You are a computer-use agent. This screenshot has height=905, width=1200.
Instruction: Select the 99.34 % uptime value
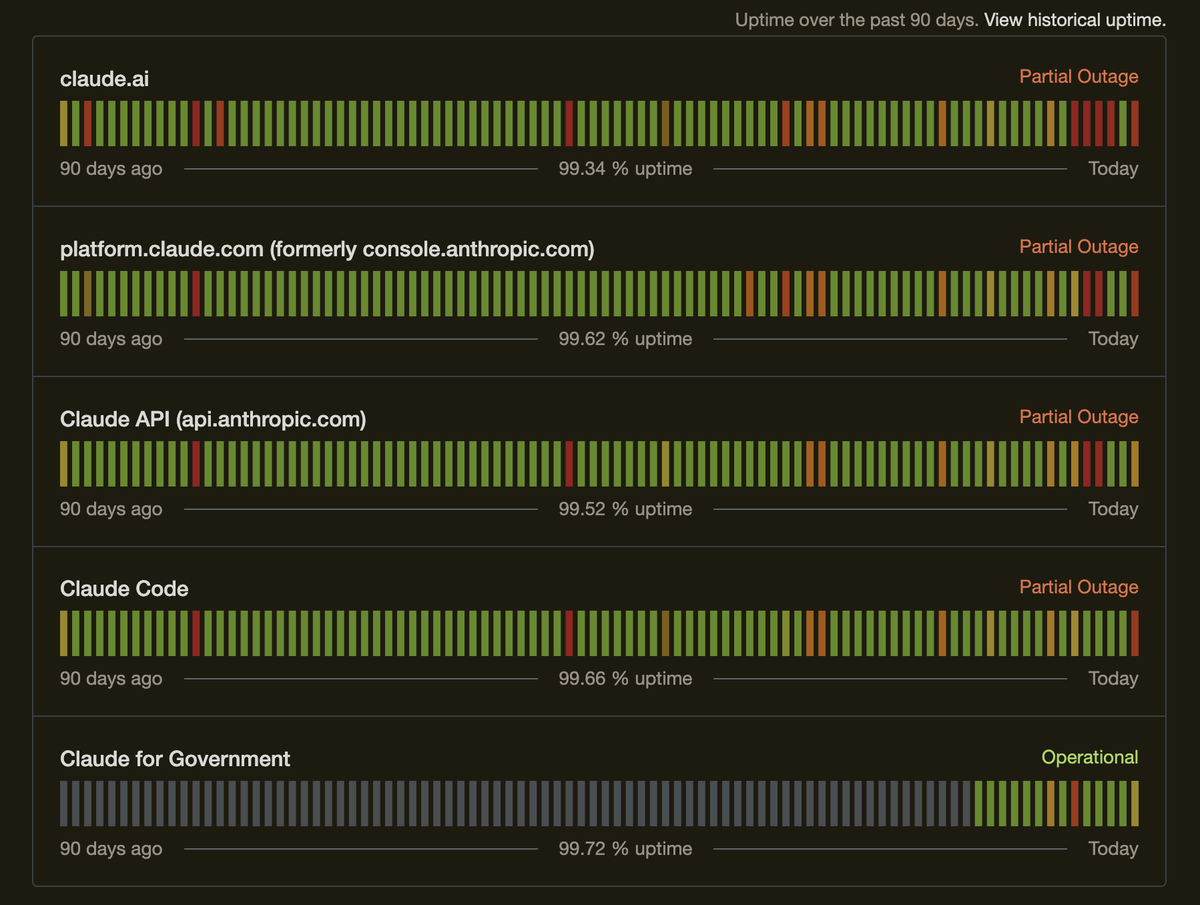coord(625,169)
